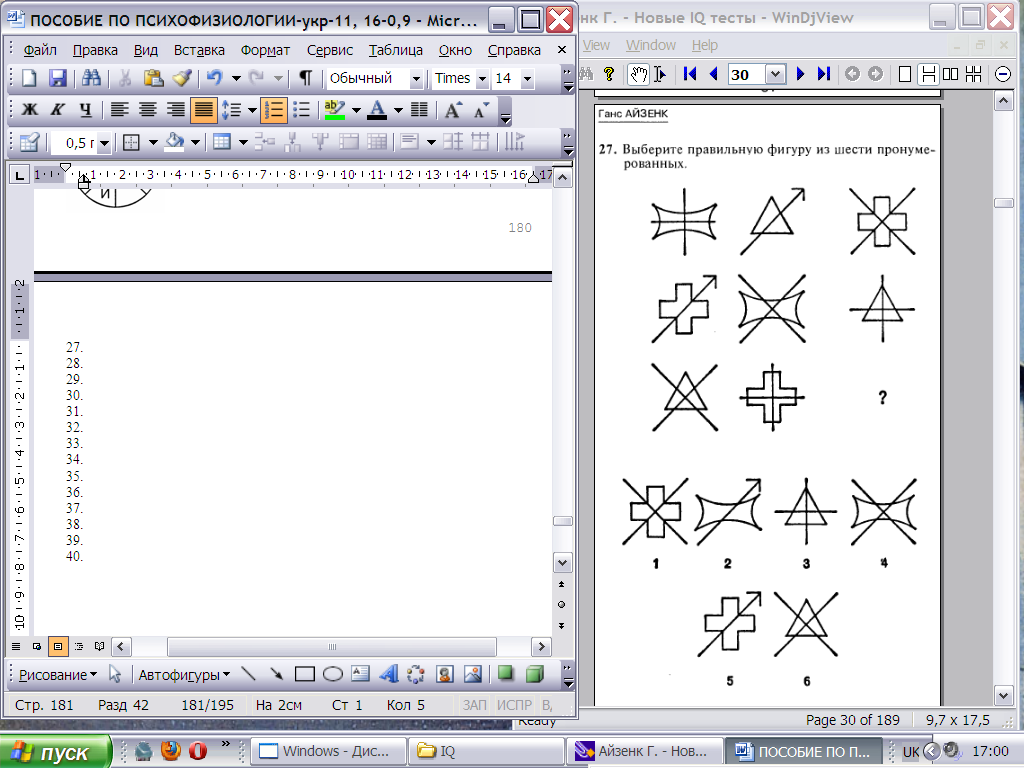Open the Таблица menu

(x=395, y=50)
